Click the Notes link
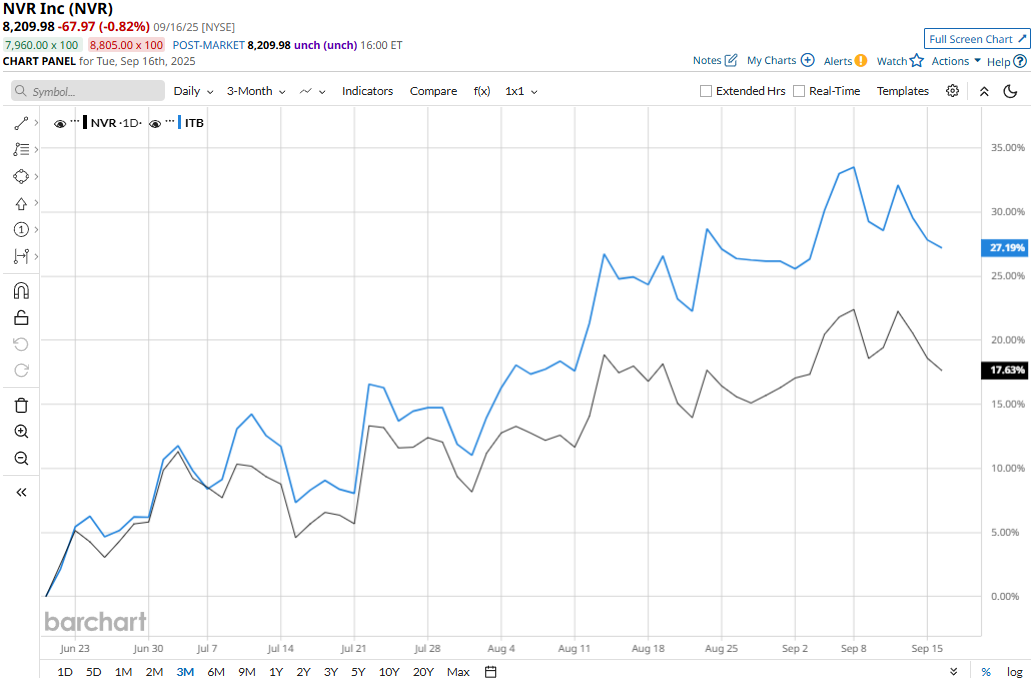 707,60
